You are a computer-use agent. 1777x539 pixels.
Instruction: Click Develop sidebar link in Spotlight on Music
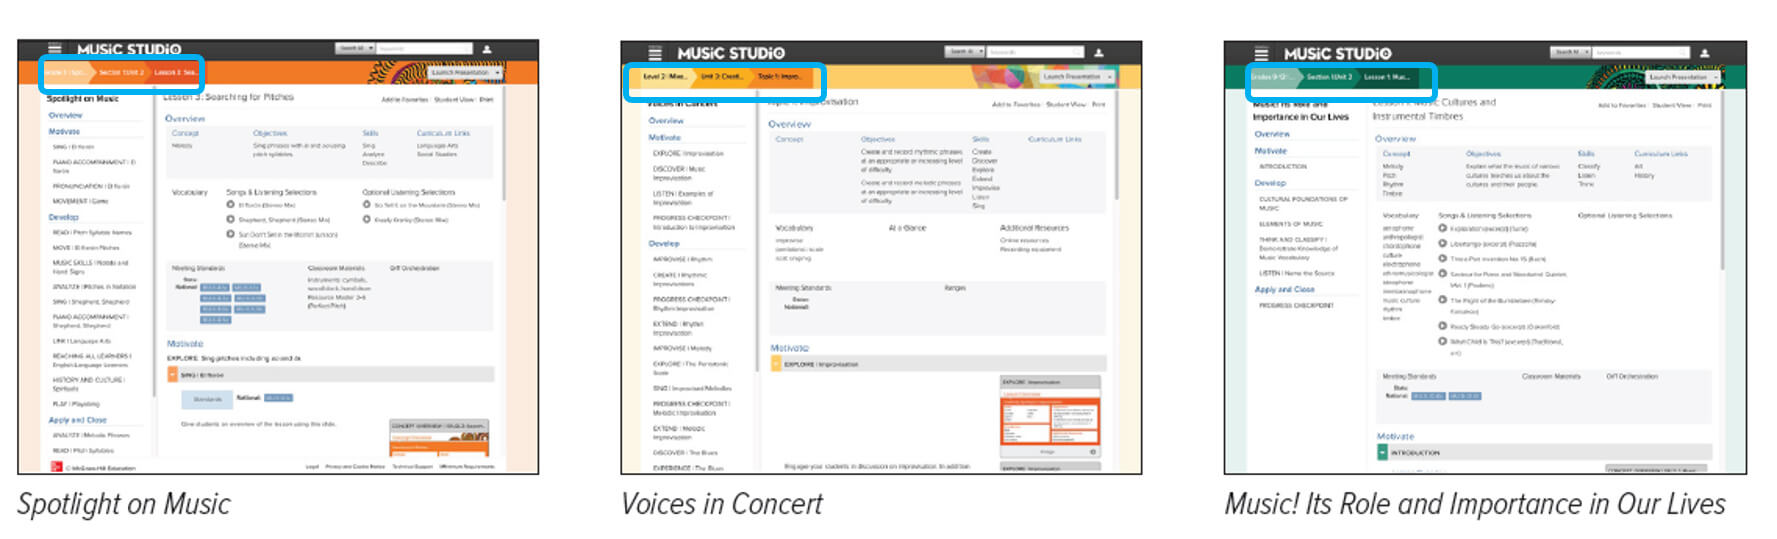tap(63, 216)
